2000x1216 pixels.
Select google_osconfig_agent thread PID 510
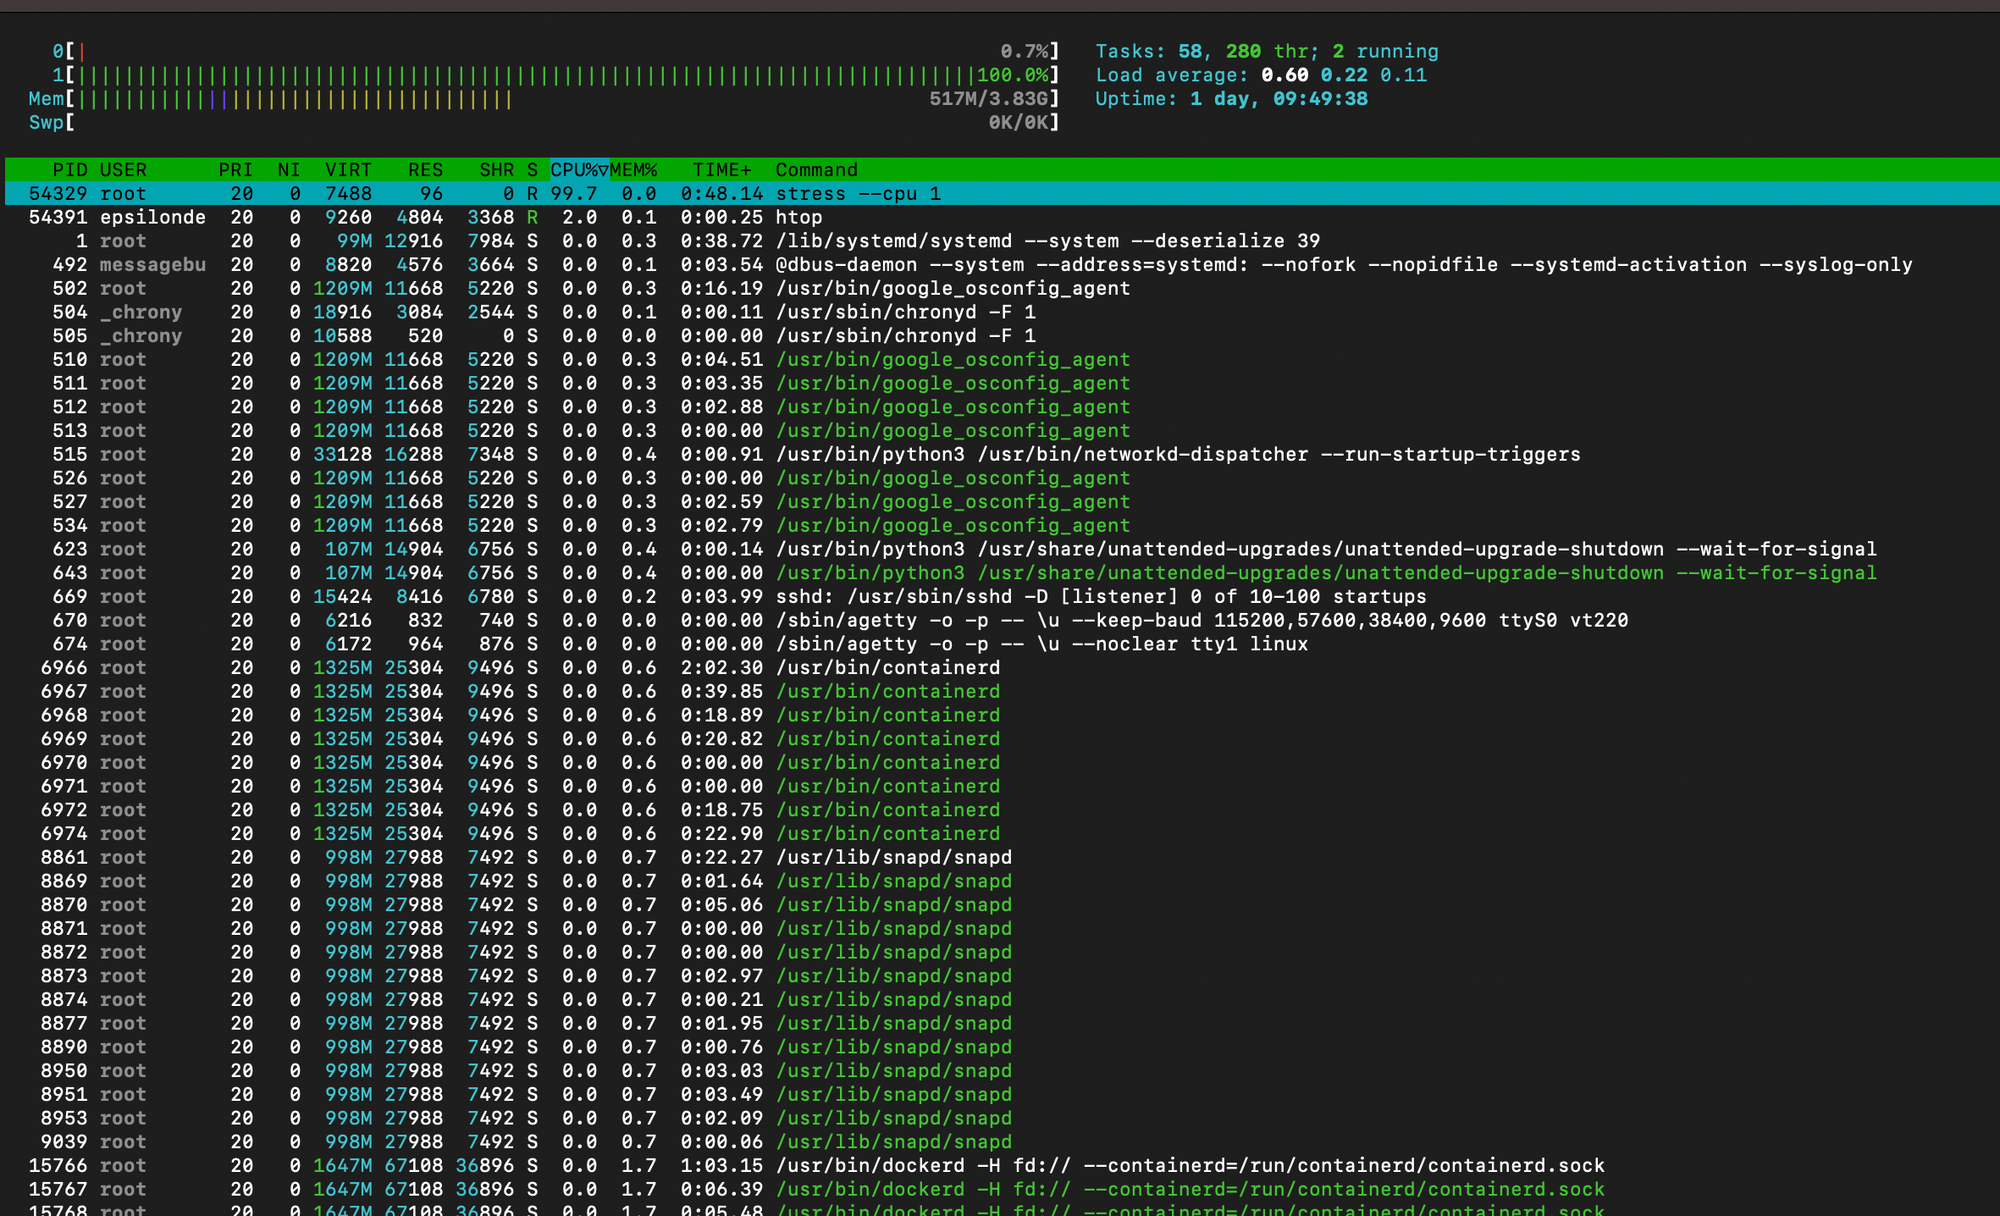point(1002,360)
